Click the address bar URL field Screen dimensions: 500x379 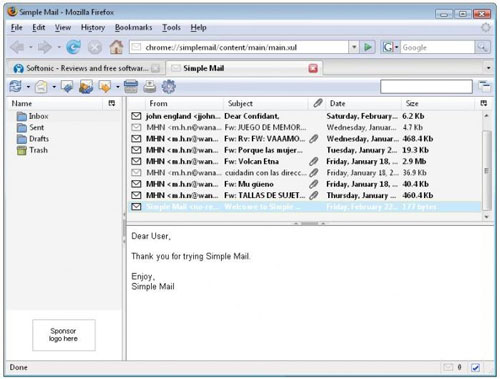point(239,47)
